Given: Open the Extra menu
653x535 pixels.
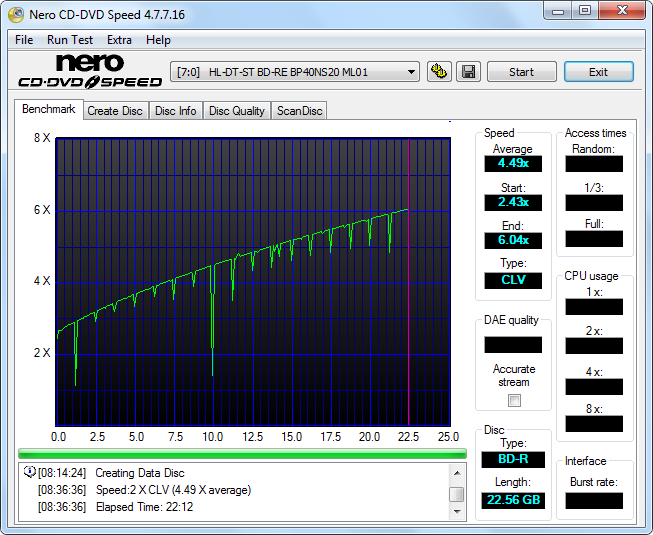Looking at the screenshot, I should click(119, 40).
